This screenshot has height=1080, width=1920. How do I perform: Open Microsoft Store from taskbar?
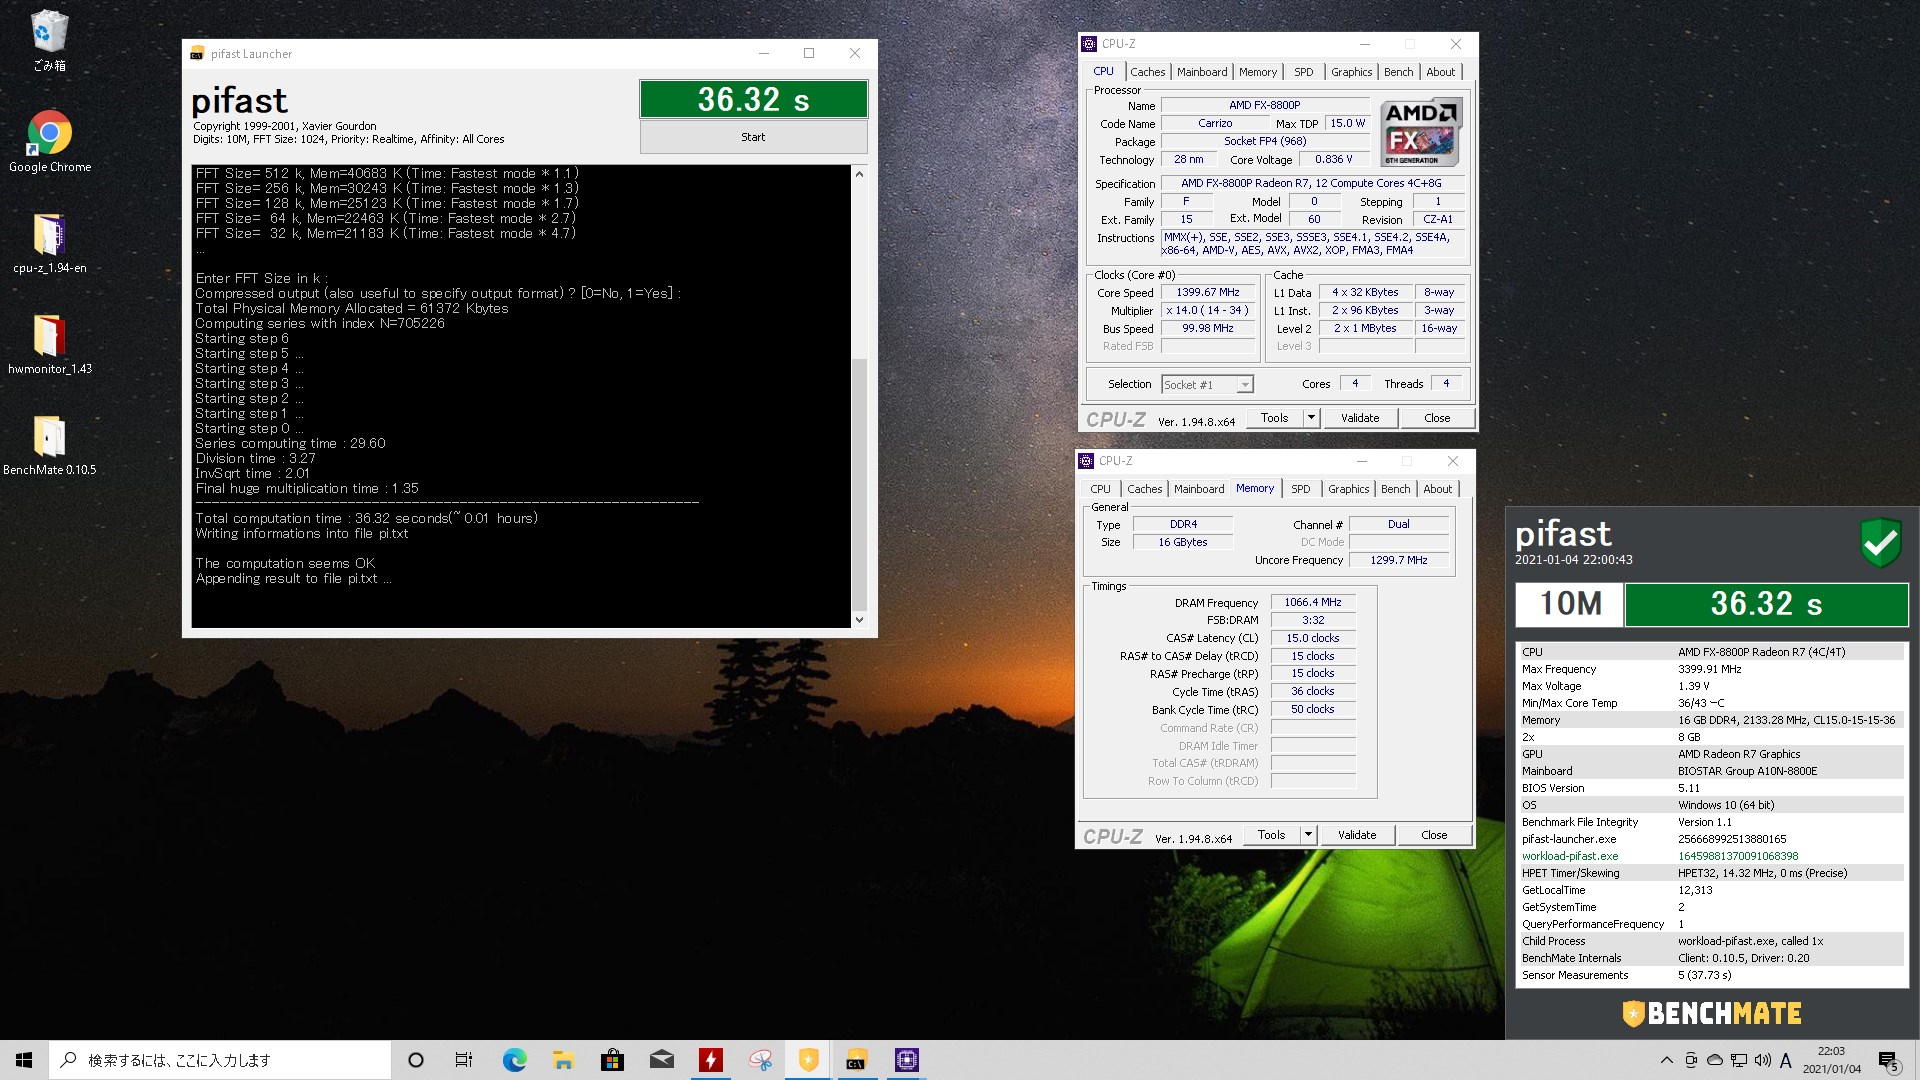612,1060
